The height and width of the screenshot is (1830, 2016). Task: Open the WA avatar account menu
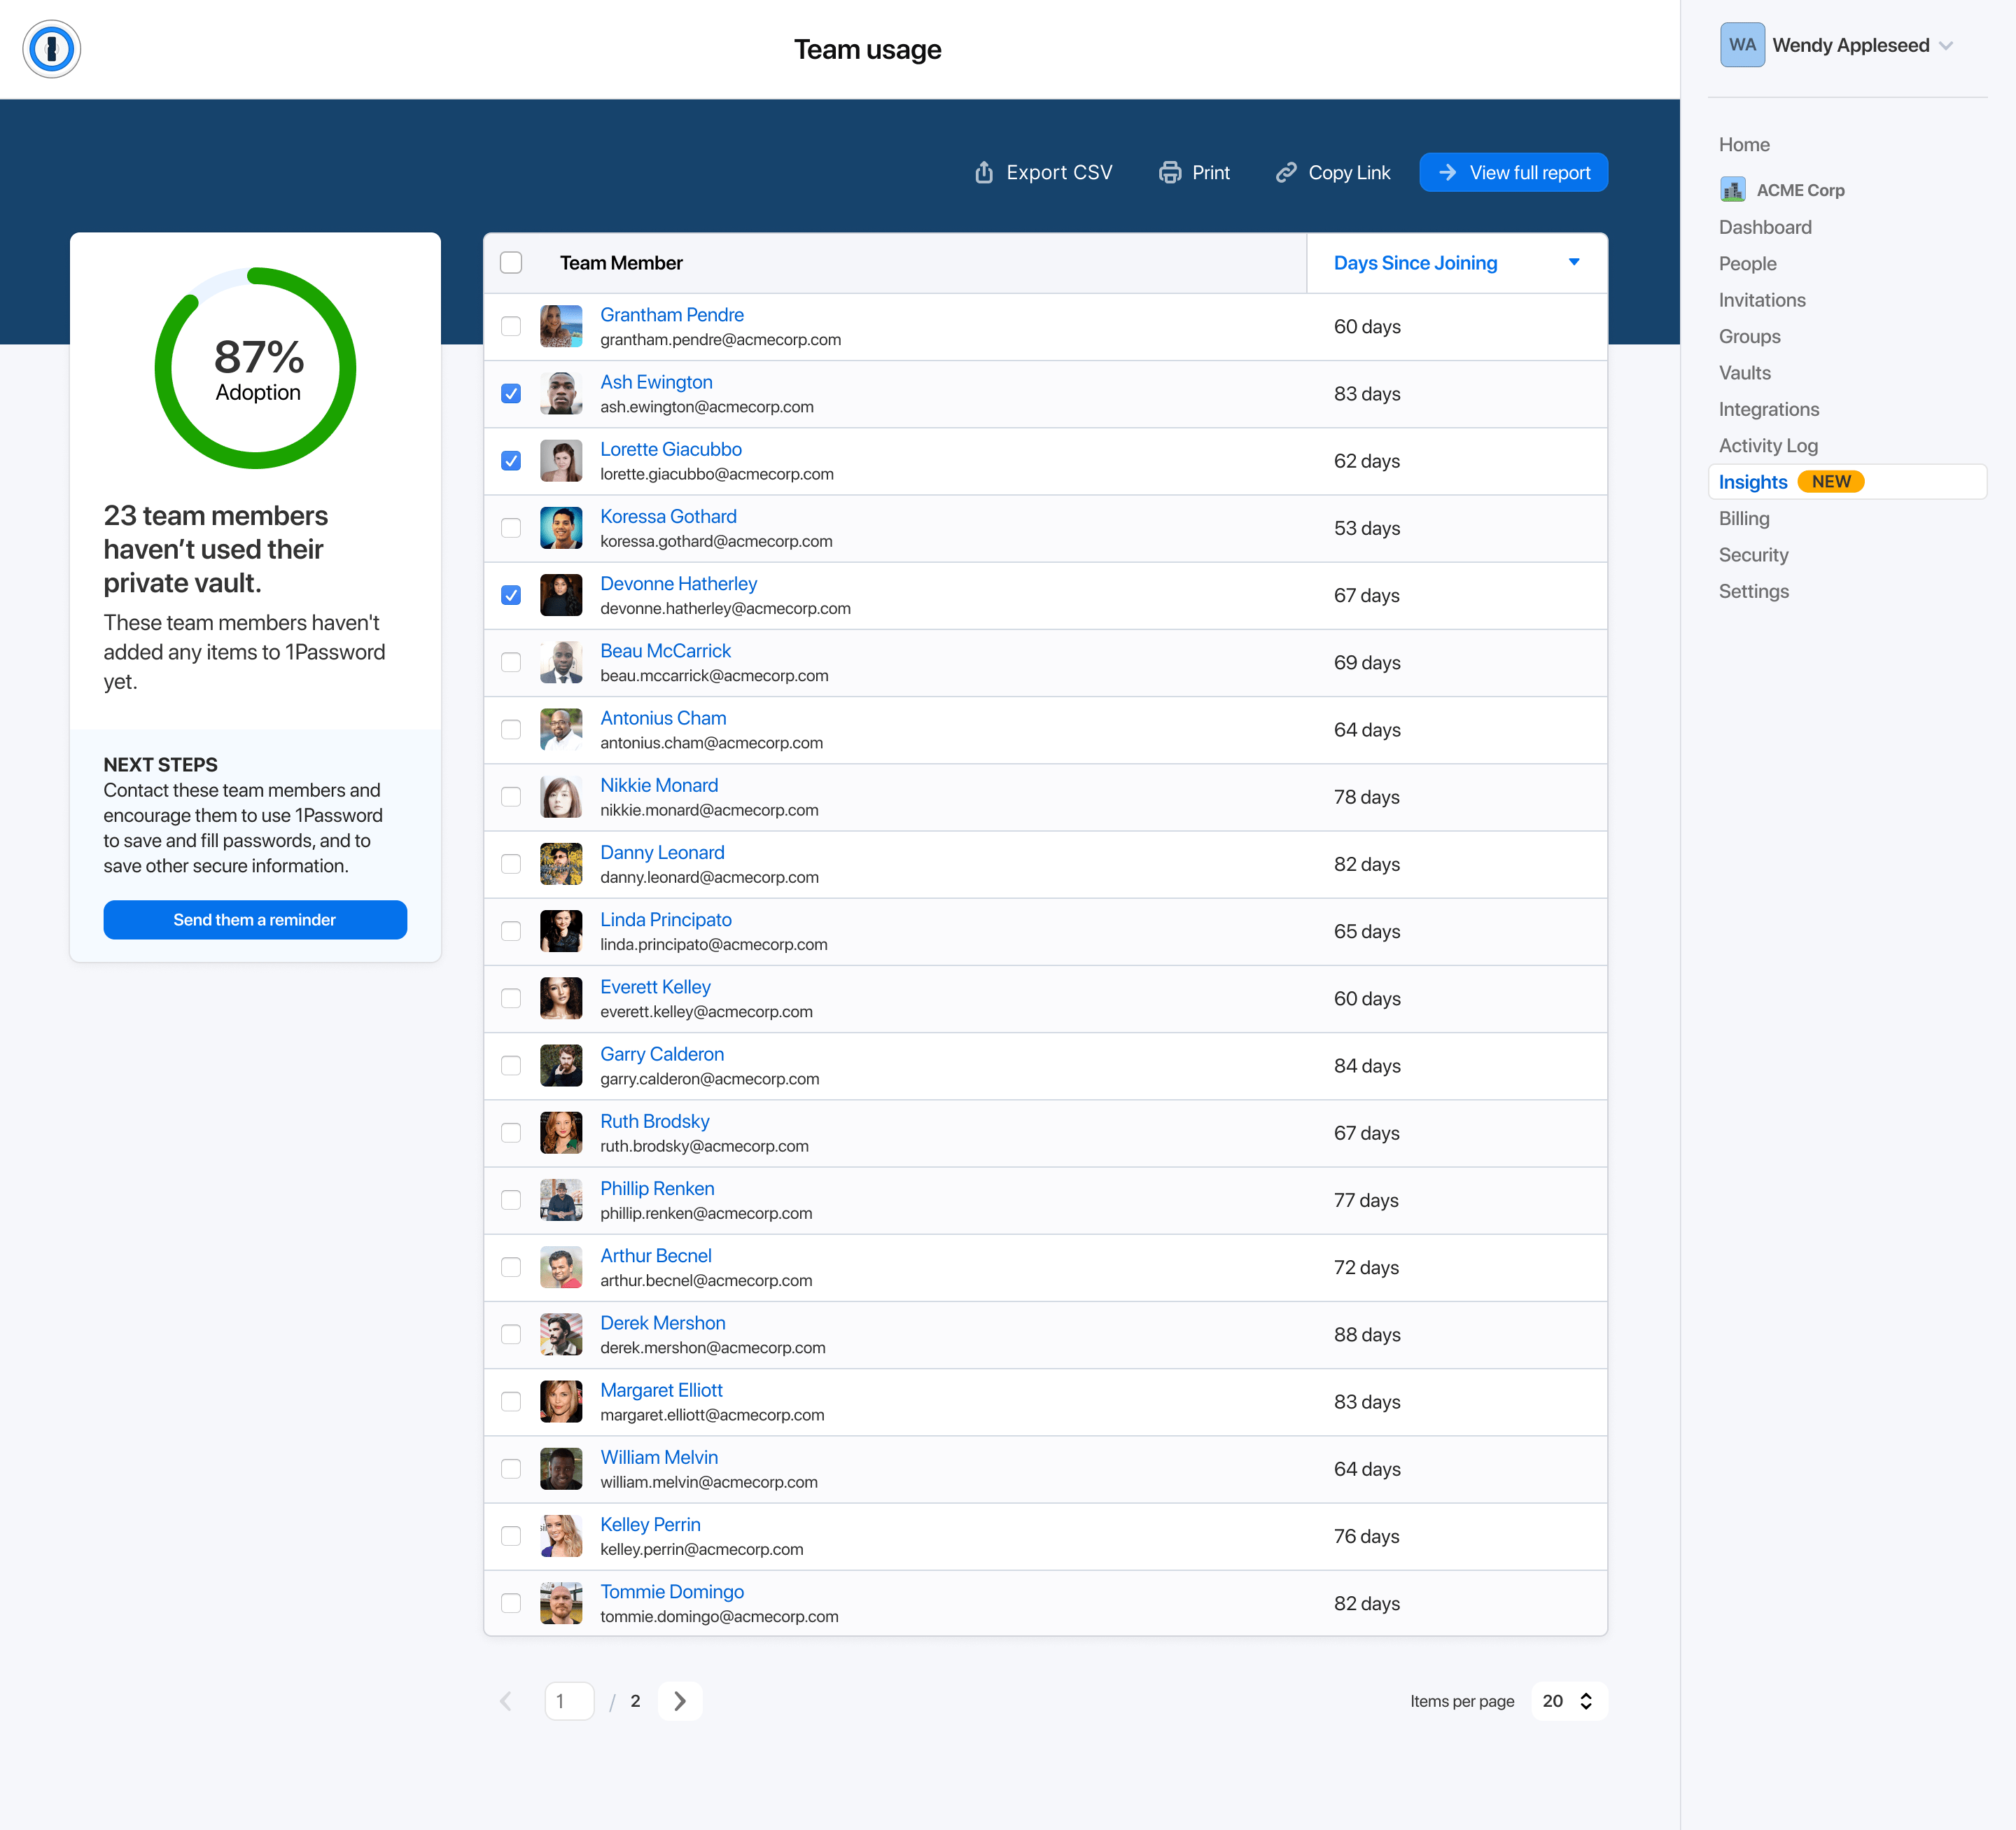[1742, 45]
